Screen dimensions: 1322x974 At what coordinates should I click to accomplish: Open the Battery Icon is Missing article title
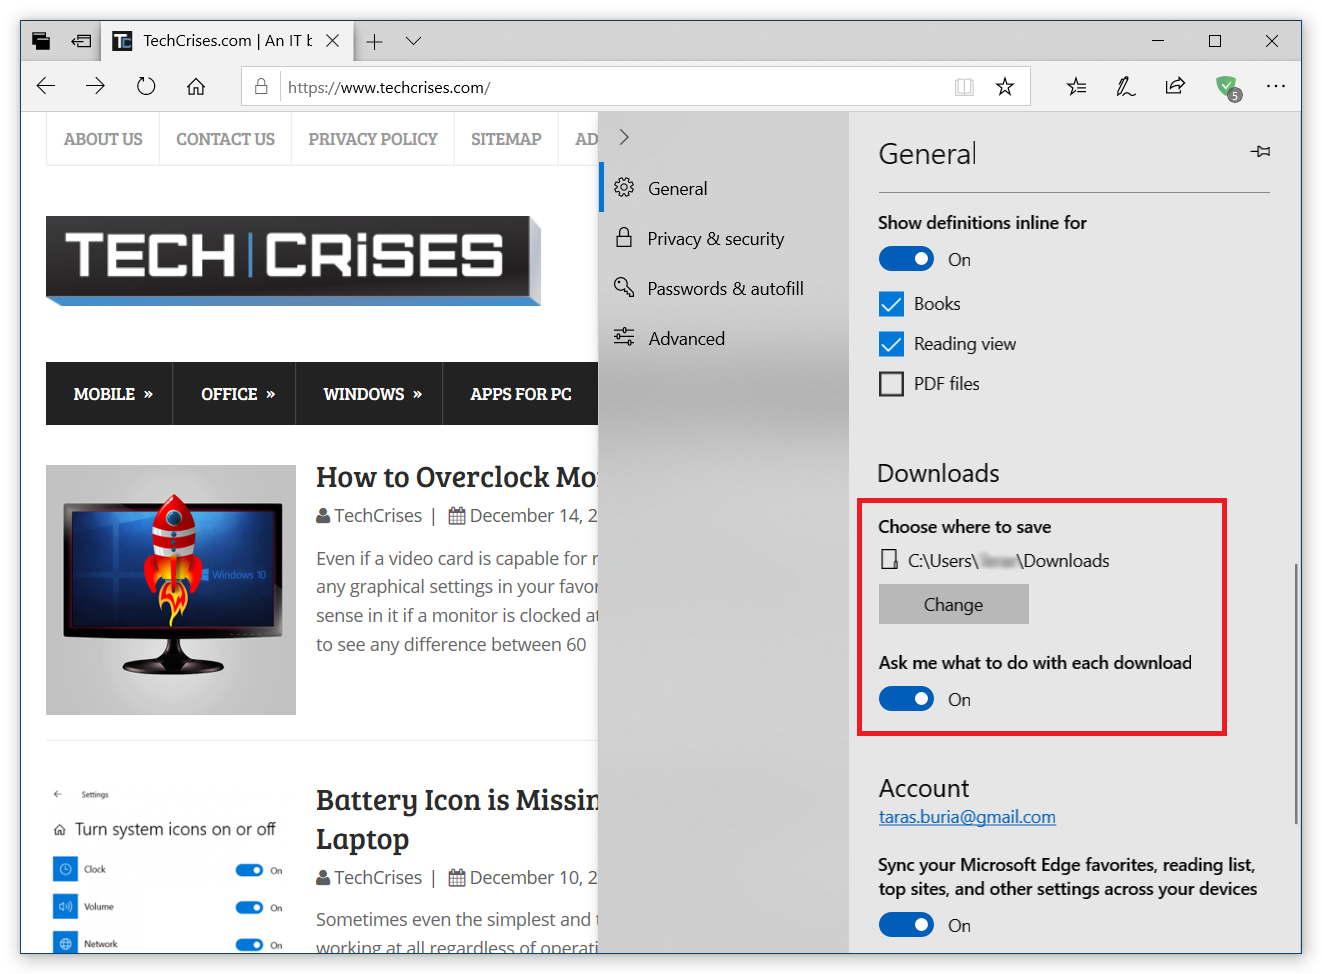point(457,819)
